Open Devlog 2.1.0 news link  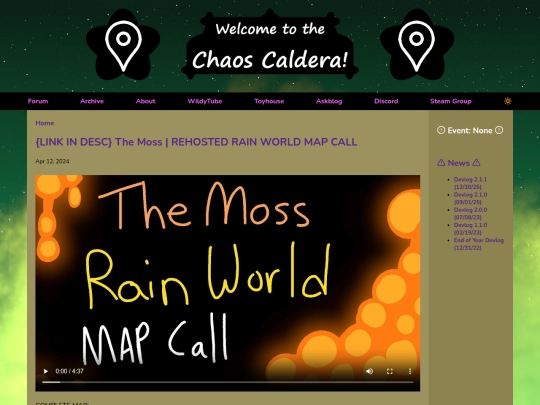tap(470, 198)
